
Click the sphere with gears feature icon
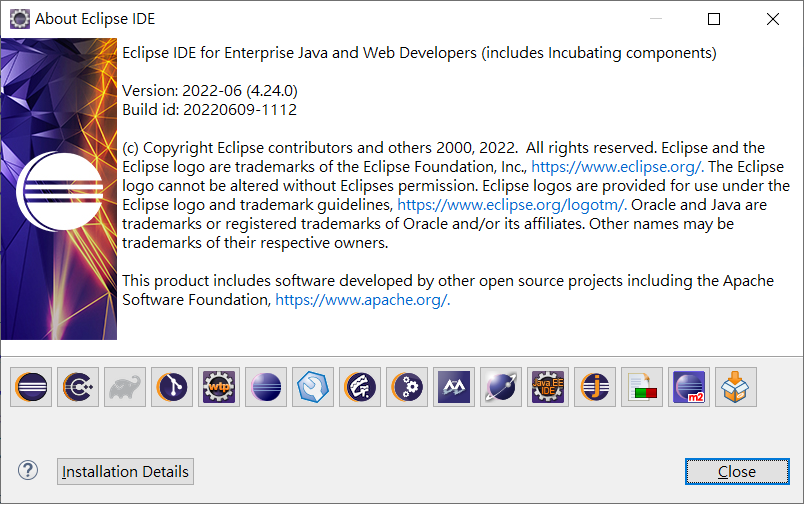(407, 387)
